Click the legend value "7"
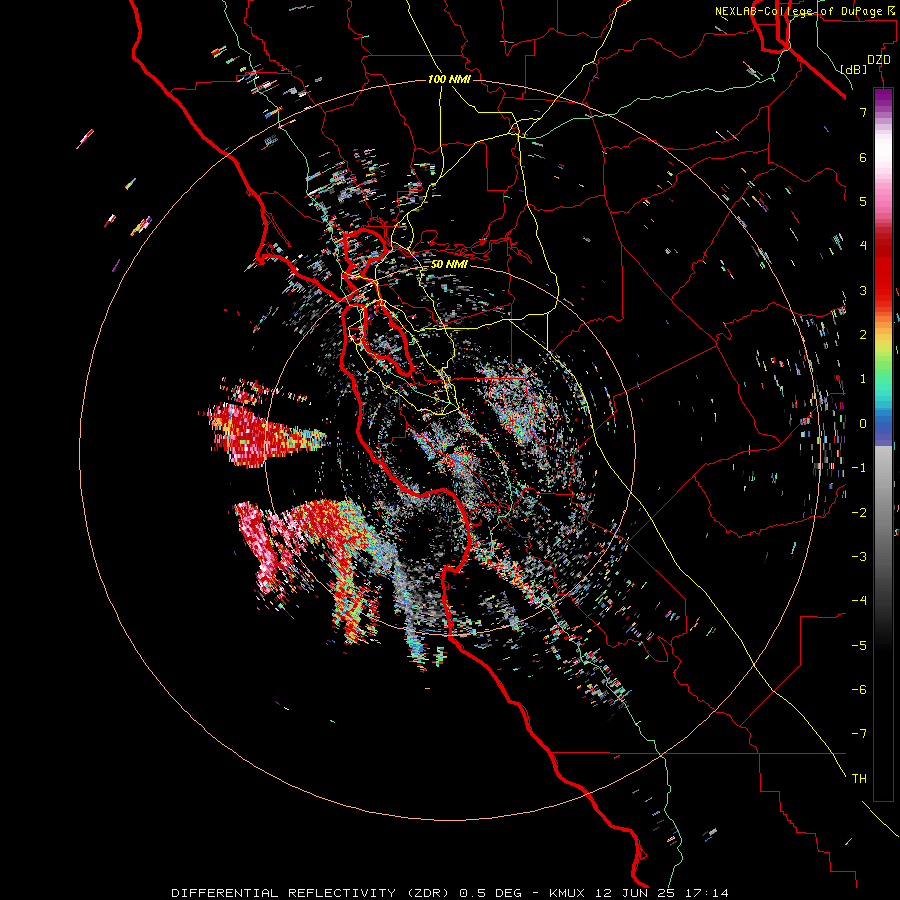 tap(863, 112)
